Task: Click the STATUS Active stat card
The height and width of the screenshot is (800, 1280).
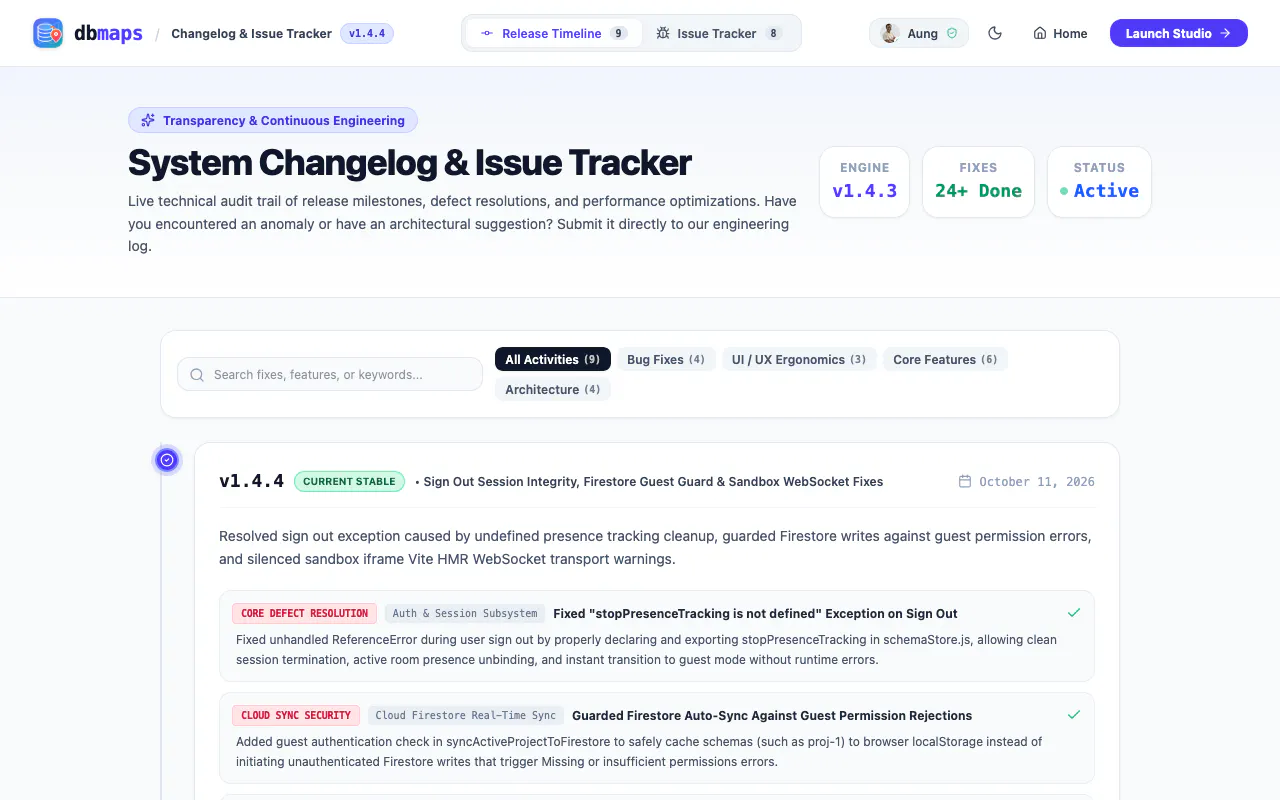Action: (1099, 181)
